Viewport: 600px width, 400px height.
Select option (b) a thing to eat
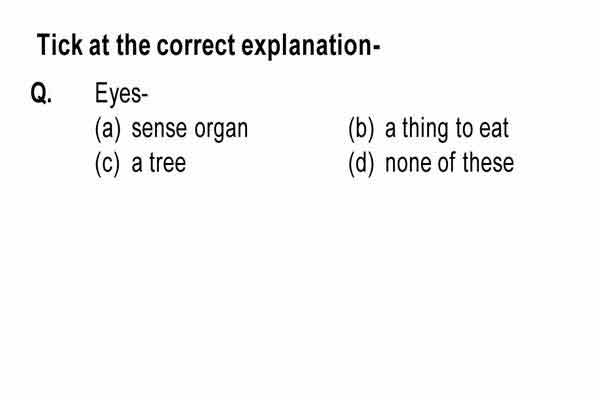(x=429, y=129)
